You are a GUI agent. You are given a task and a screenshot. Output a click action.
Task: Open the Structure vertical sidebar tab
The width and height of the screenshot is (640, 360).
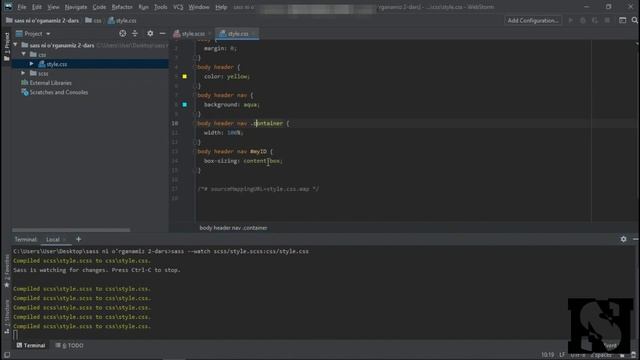click(x=6, y=317)
